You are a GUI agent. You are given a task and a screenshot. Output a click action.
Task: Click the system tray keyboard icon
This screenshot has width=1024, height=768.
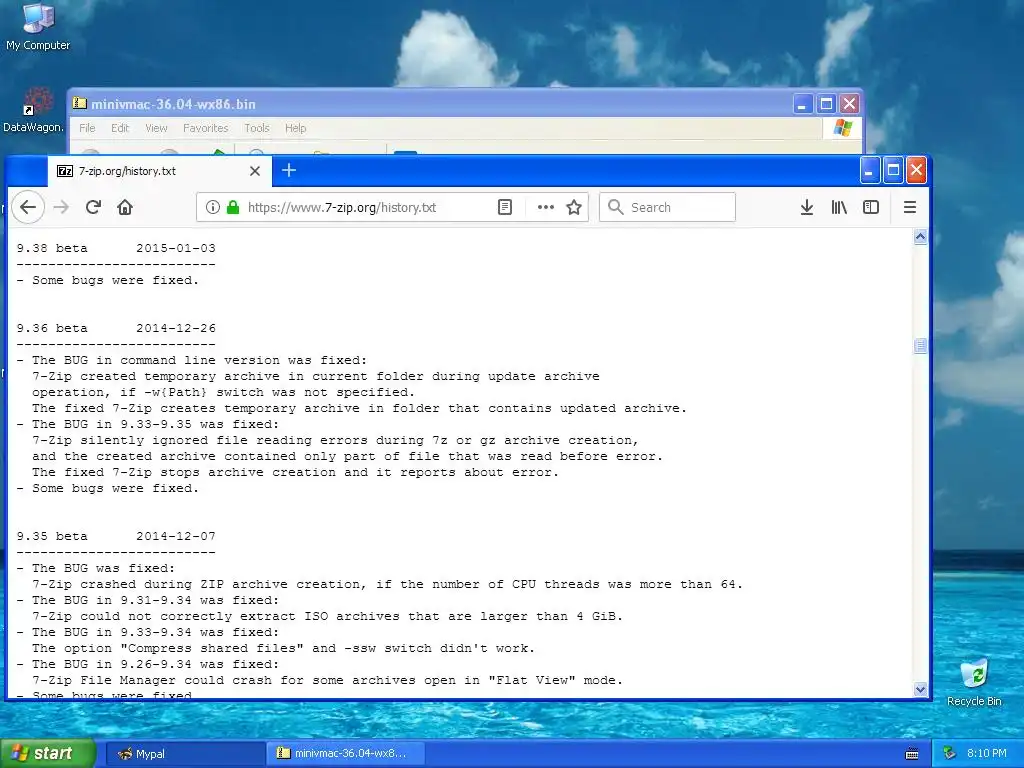(912, 754)
